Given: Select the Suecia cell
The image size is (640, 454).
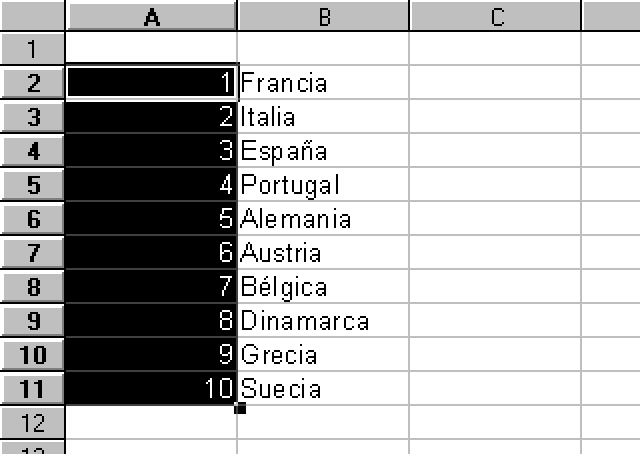Looking at the screenshot, I should pos(323,388).
